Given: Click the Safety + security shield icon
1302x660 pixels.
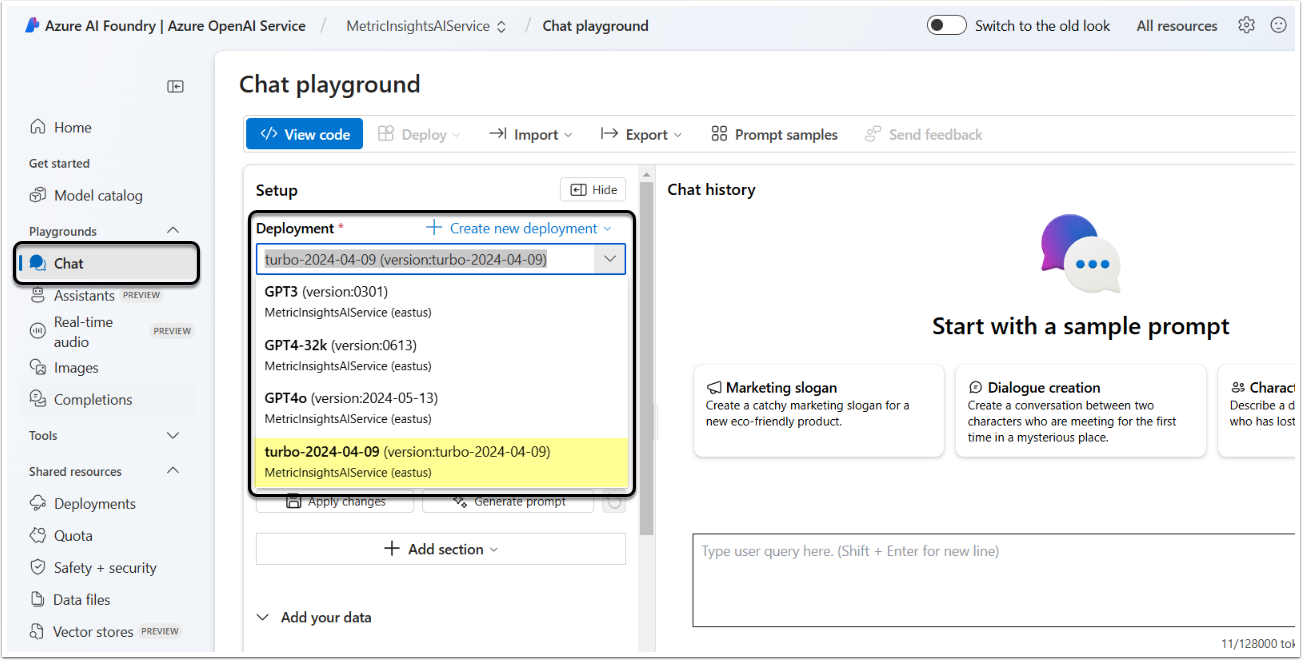Looking at the screenshot, I should tap(38, 567).
